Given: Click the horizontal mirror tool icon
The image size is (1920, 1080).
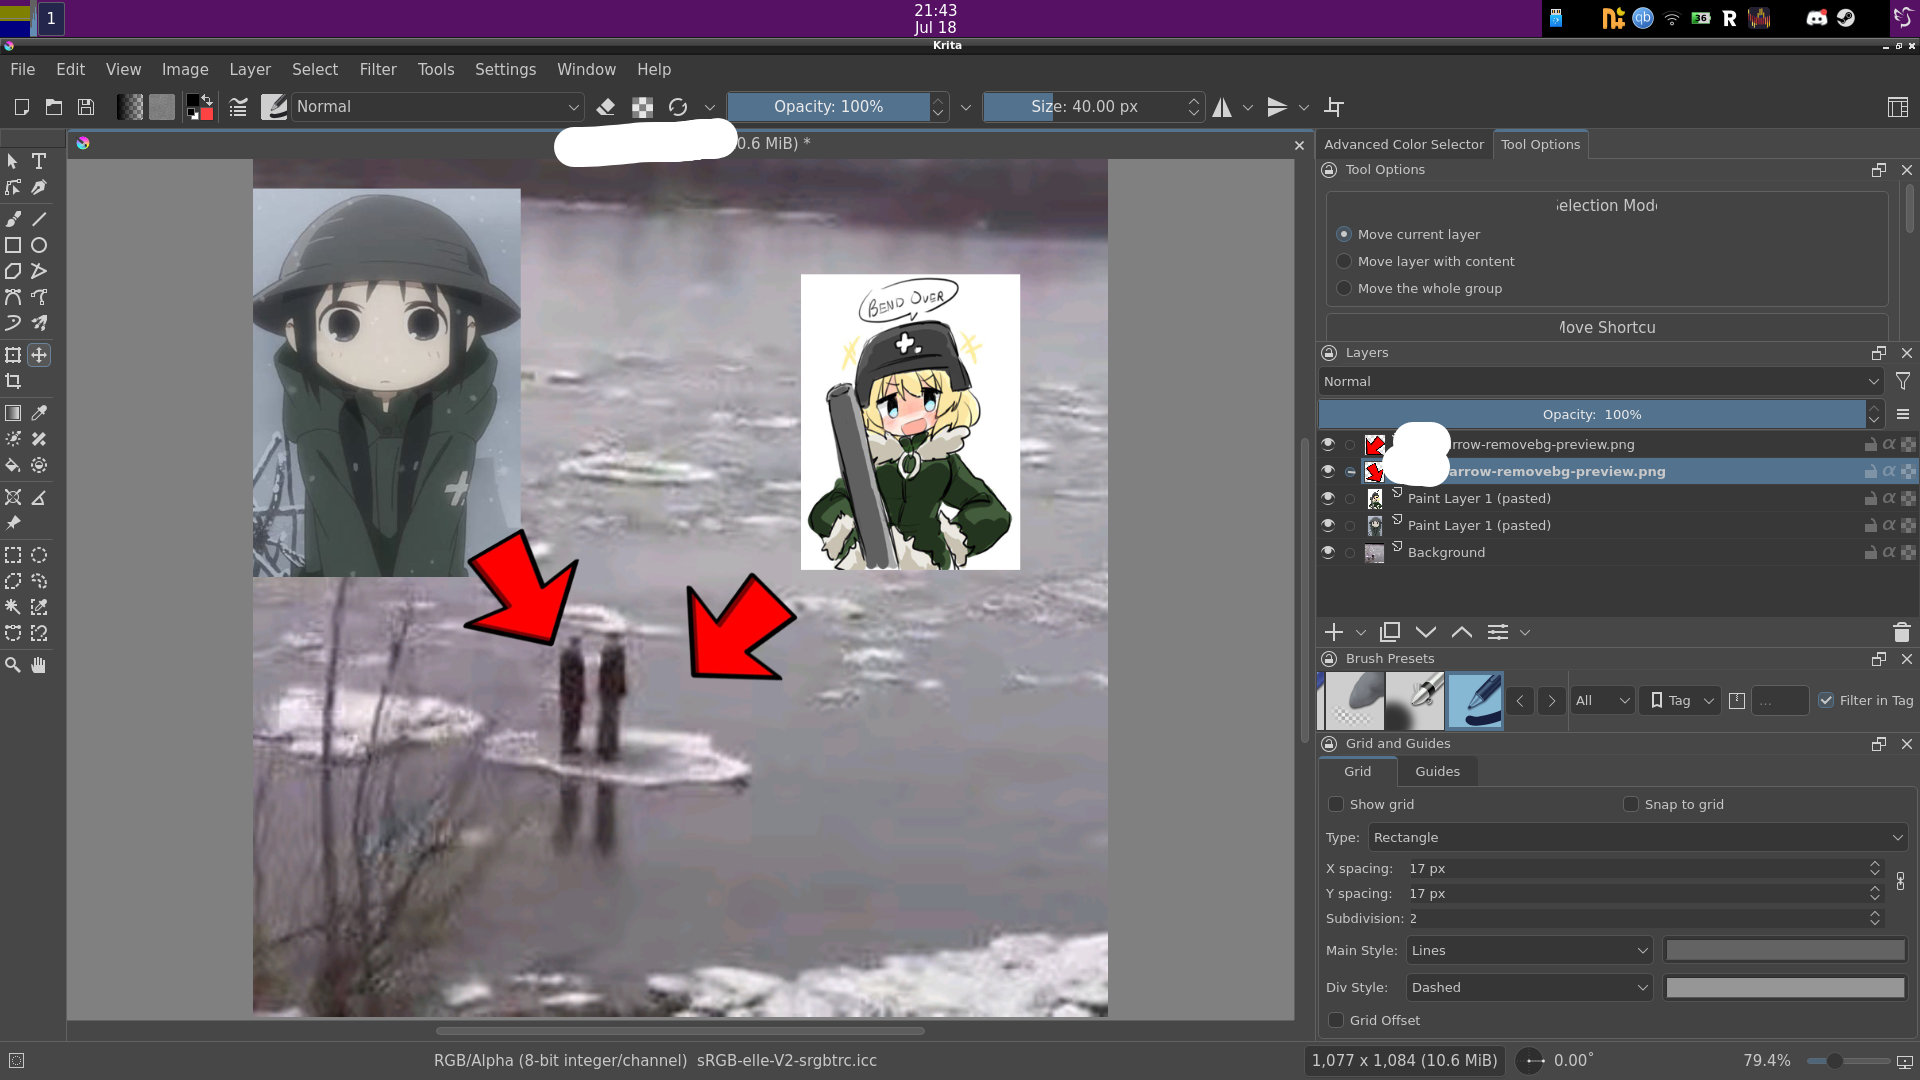Looking at the screenshot, I should (1222, 107).
